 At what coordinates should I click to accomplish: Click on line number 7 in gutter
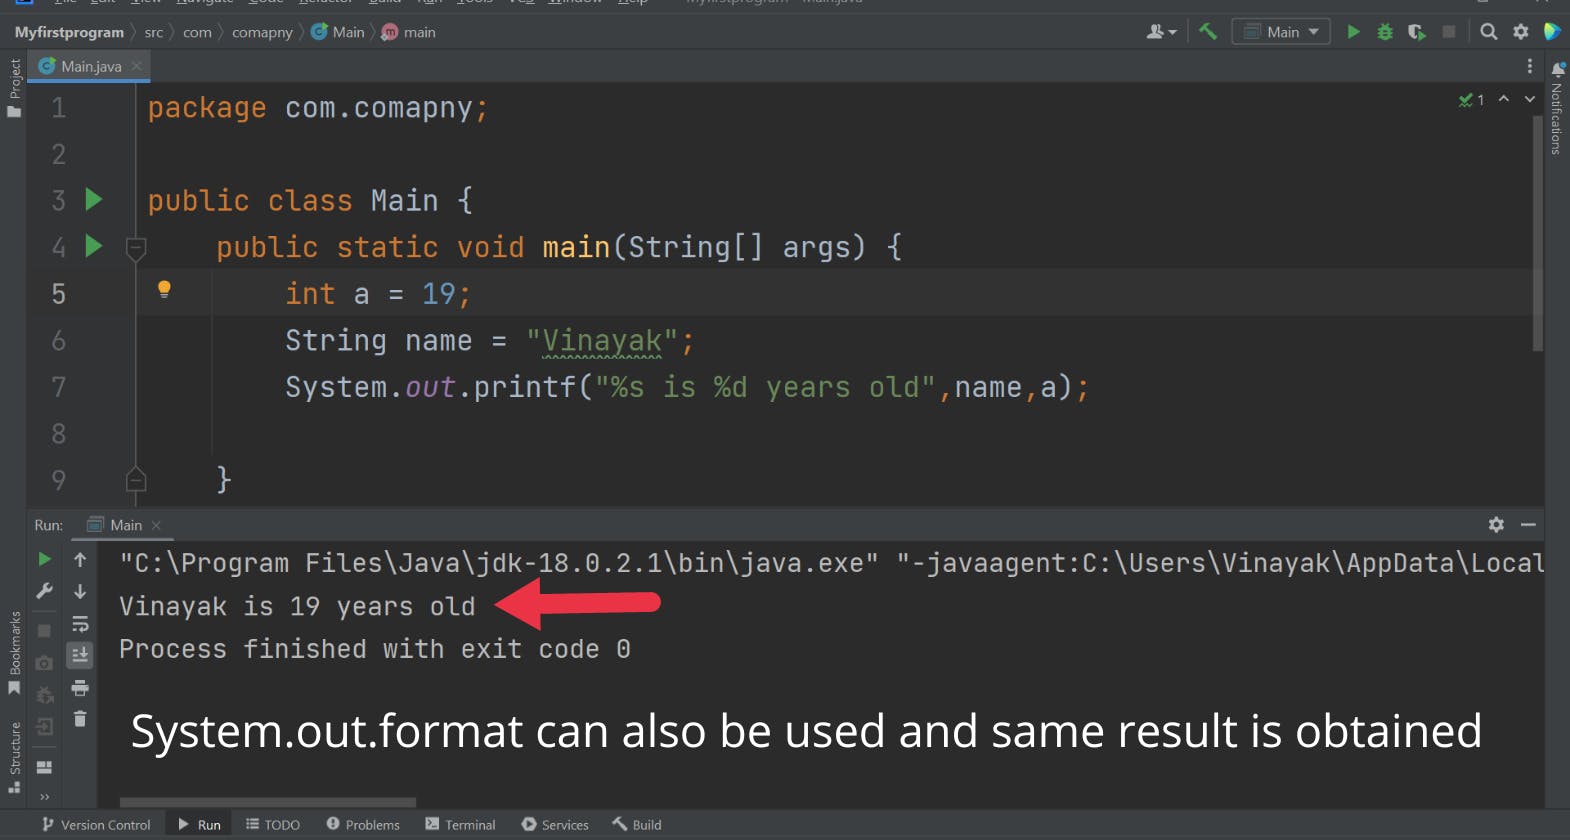coord(58,387)
